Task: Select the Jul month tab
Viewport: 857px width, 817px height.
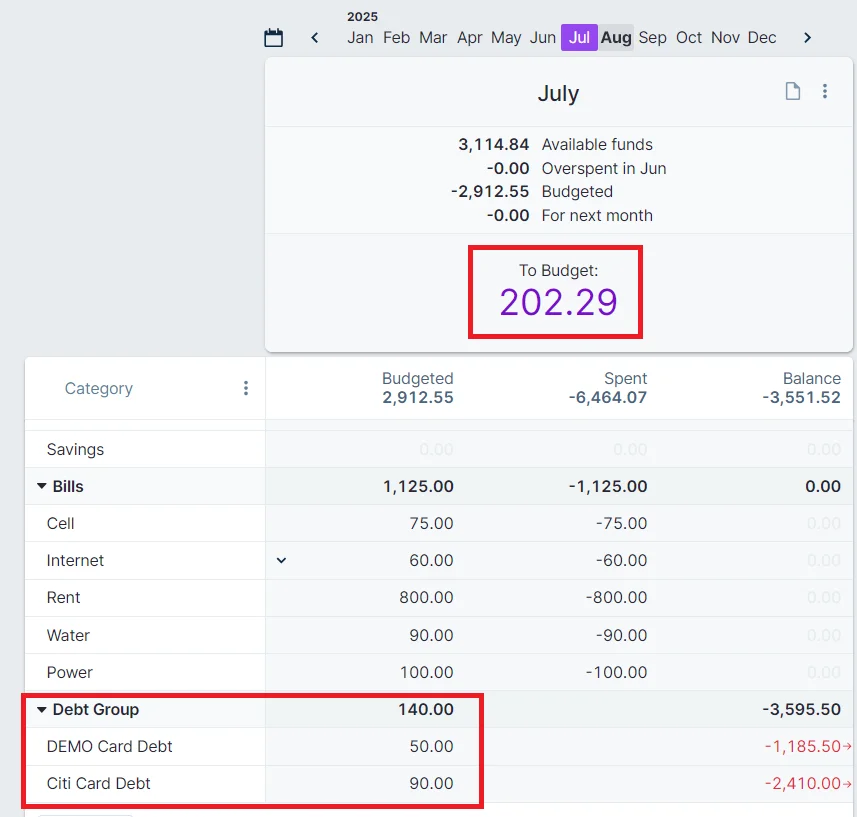Action: (579, 38)
